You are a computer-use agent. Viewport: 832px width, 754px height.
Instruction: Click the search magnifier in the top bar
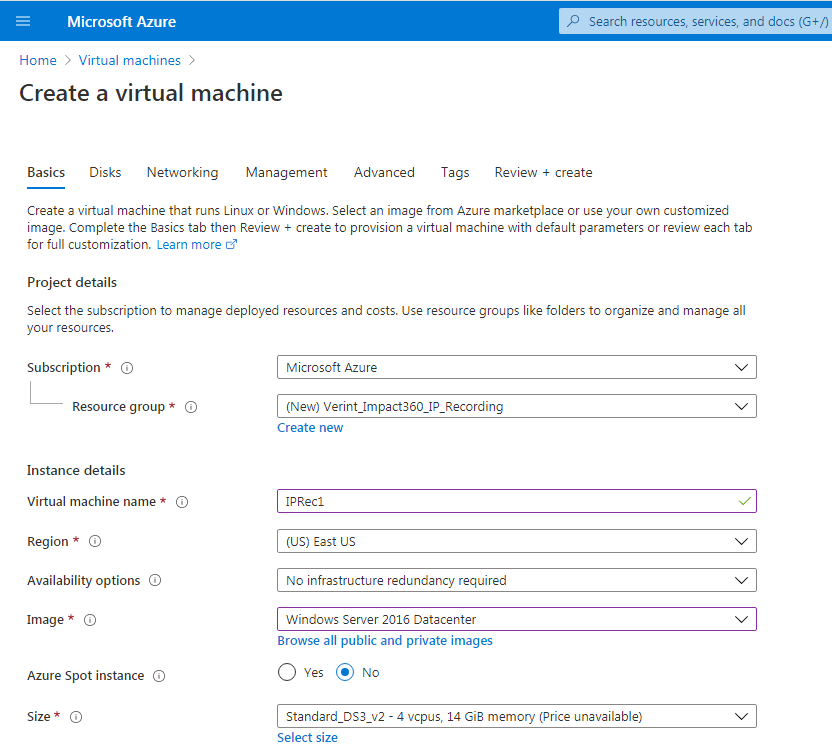tap(577, 20)
